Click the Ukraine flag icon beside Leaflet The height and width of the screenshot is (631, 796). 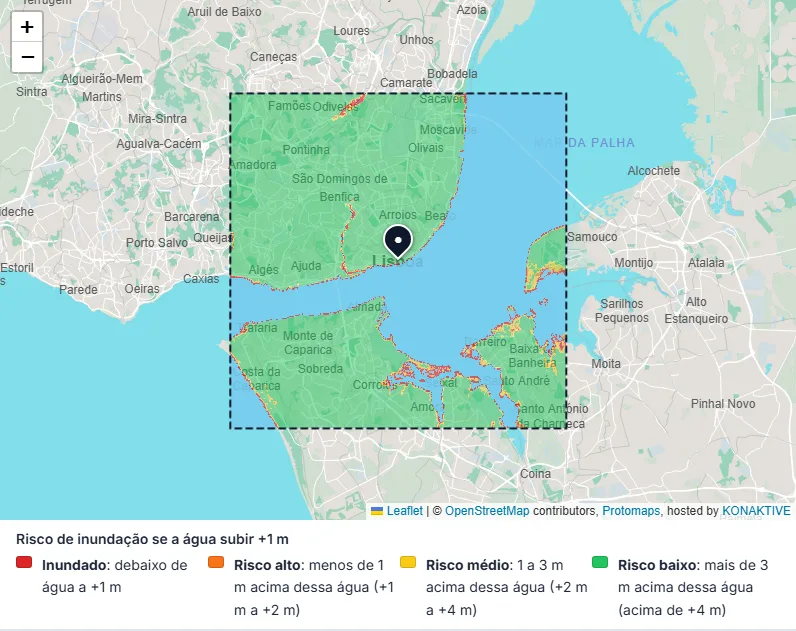tap(377, 511)
